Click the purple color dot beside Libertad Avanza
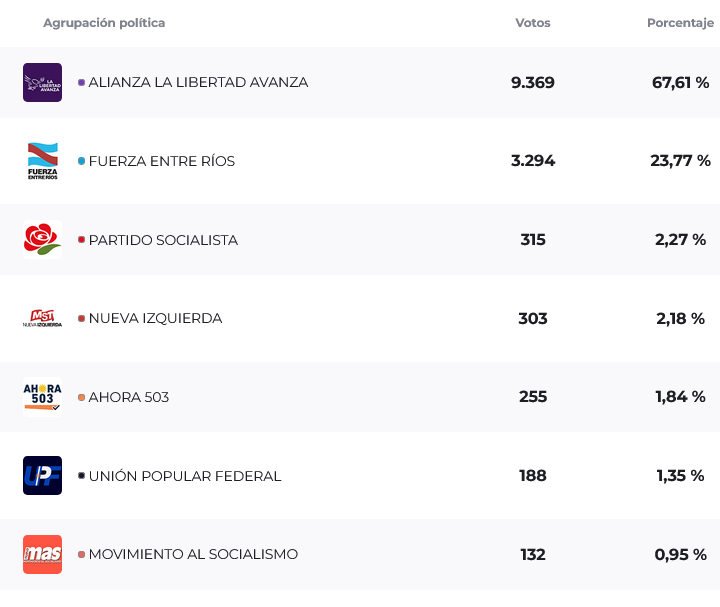The width and height of the screenshot is (720, 607). click(81, 82)
